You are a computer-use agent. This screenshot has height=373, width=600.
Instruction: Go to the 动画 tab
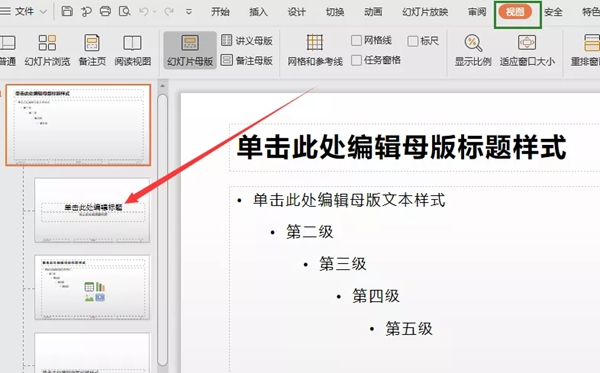coord(373,12)
